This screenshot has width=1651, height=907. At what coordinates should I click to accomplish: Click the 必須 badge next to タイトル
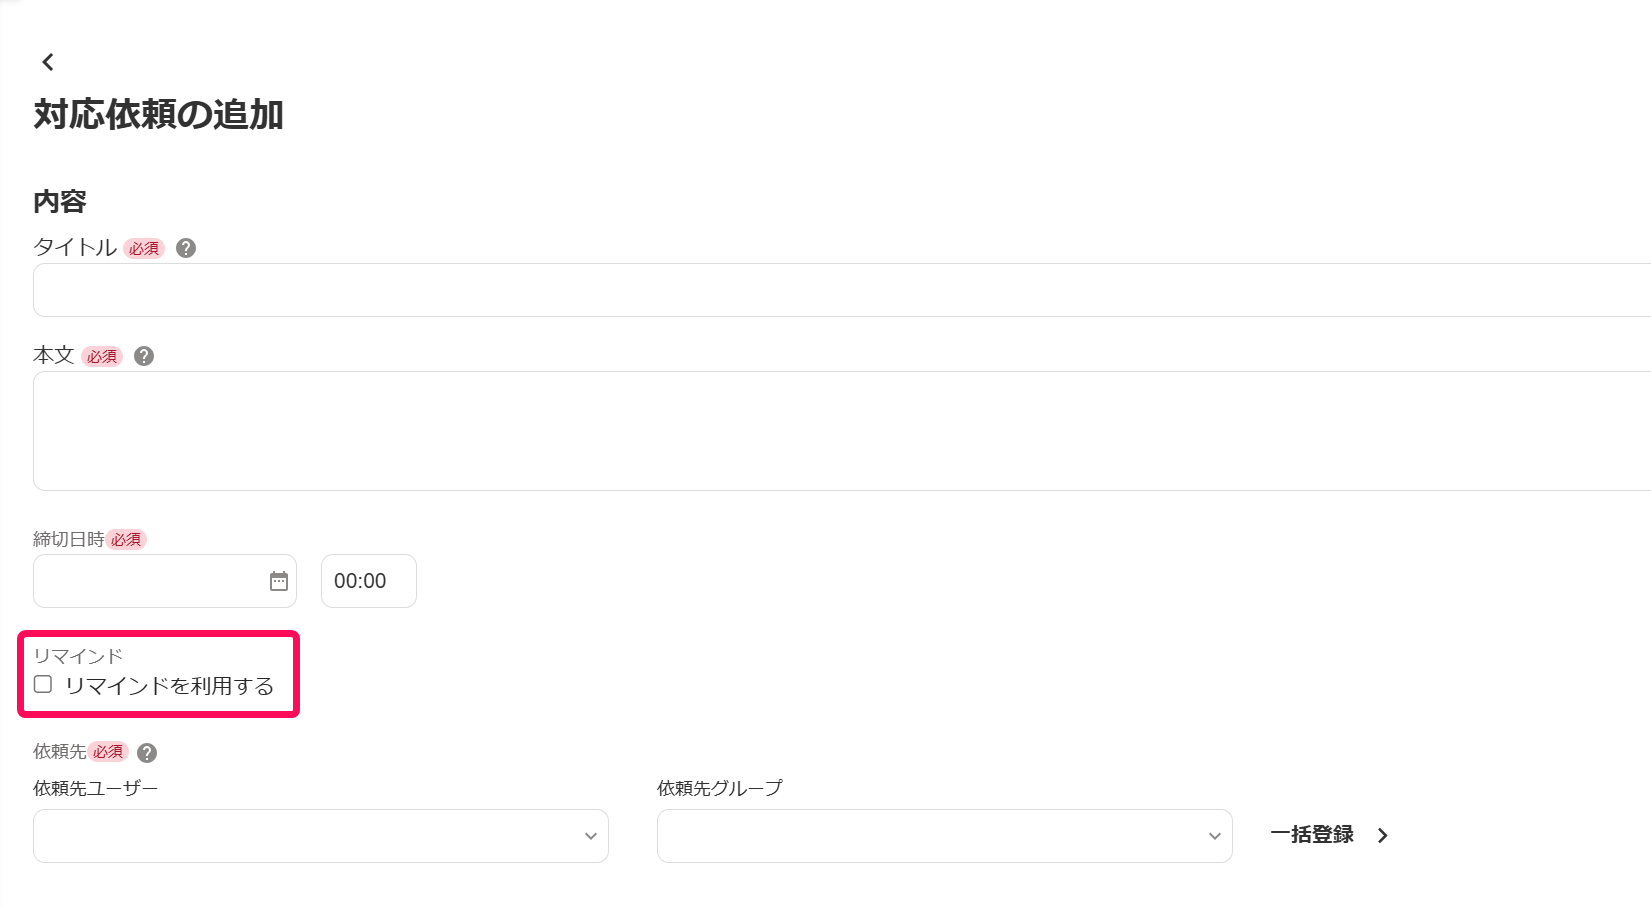[x=143, y=248]
